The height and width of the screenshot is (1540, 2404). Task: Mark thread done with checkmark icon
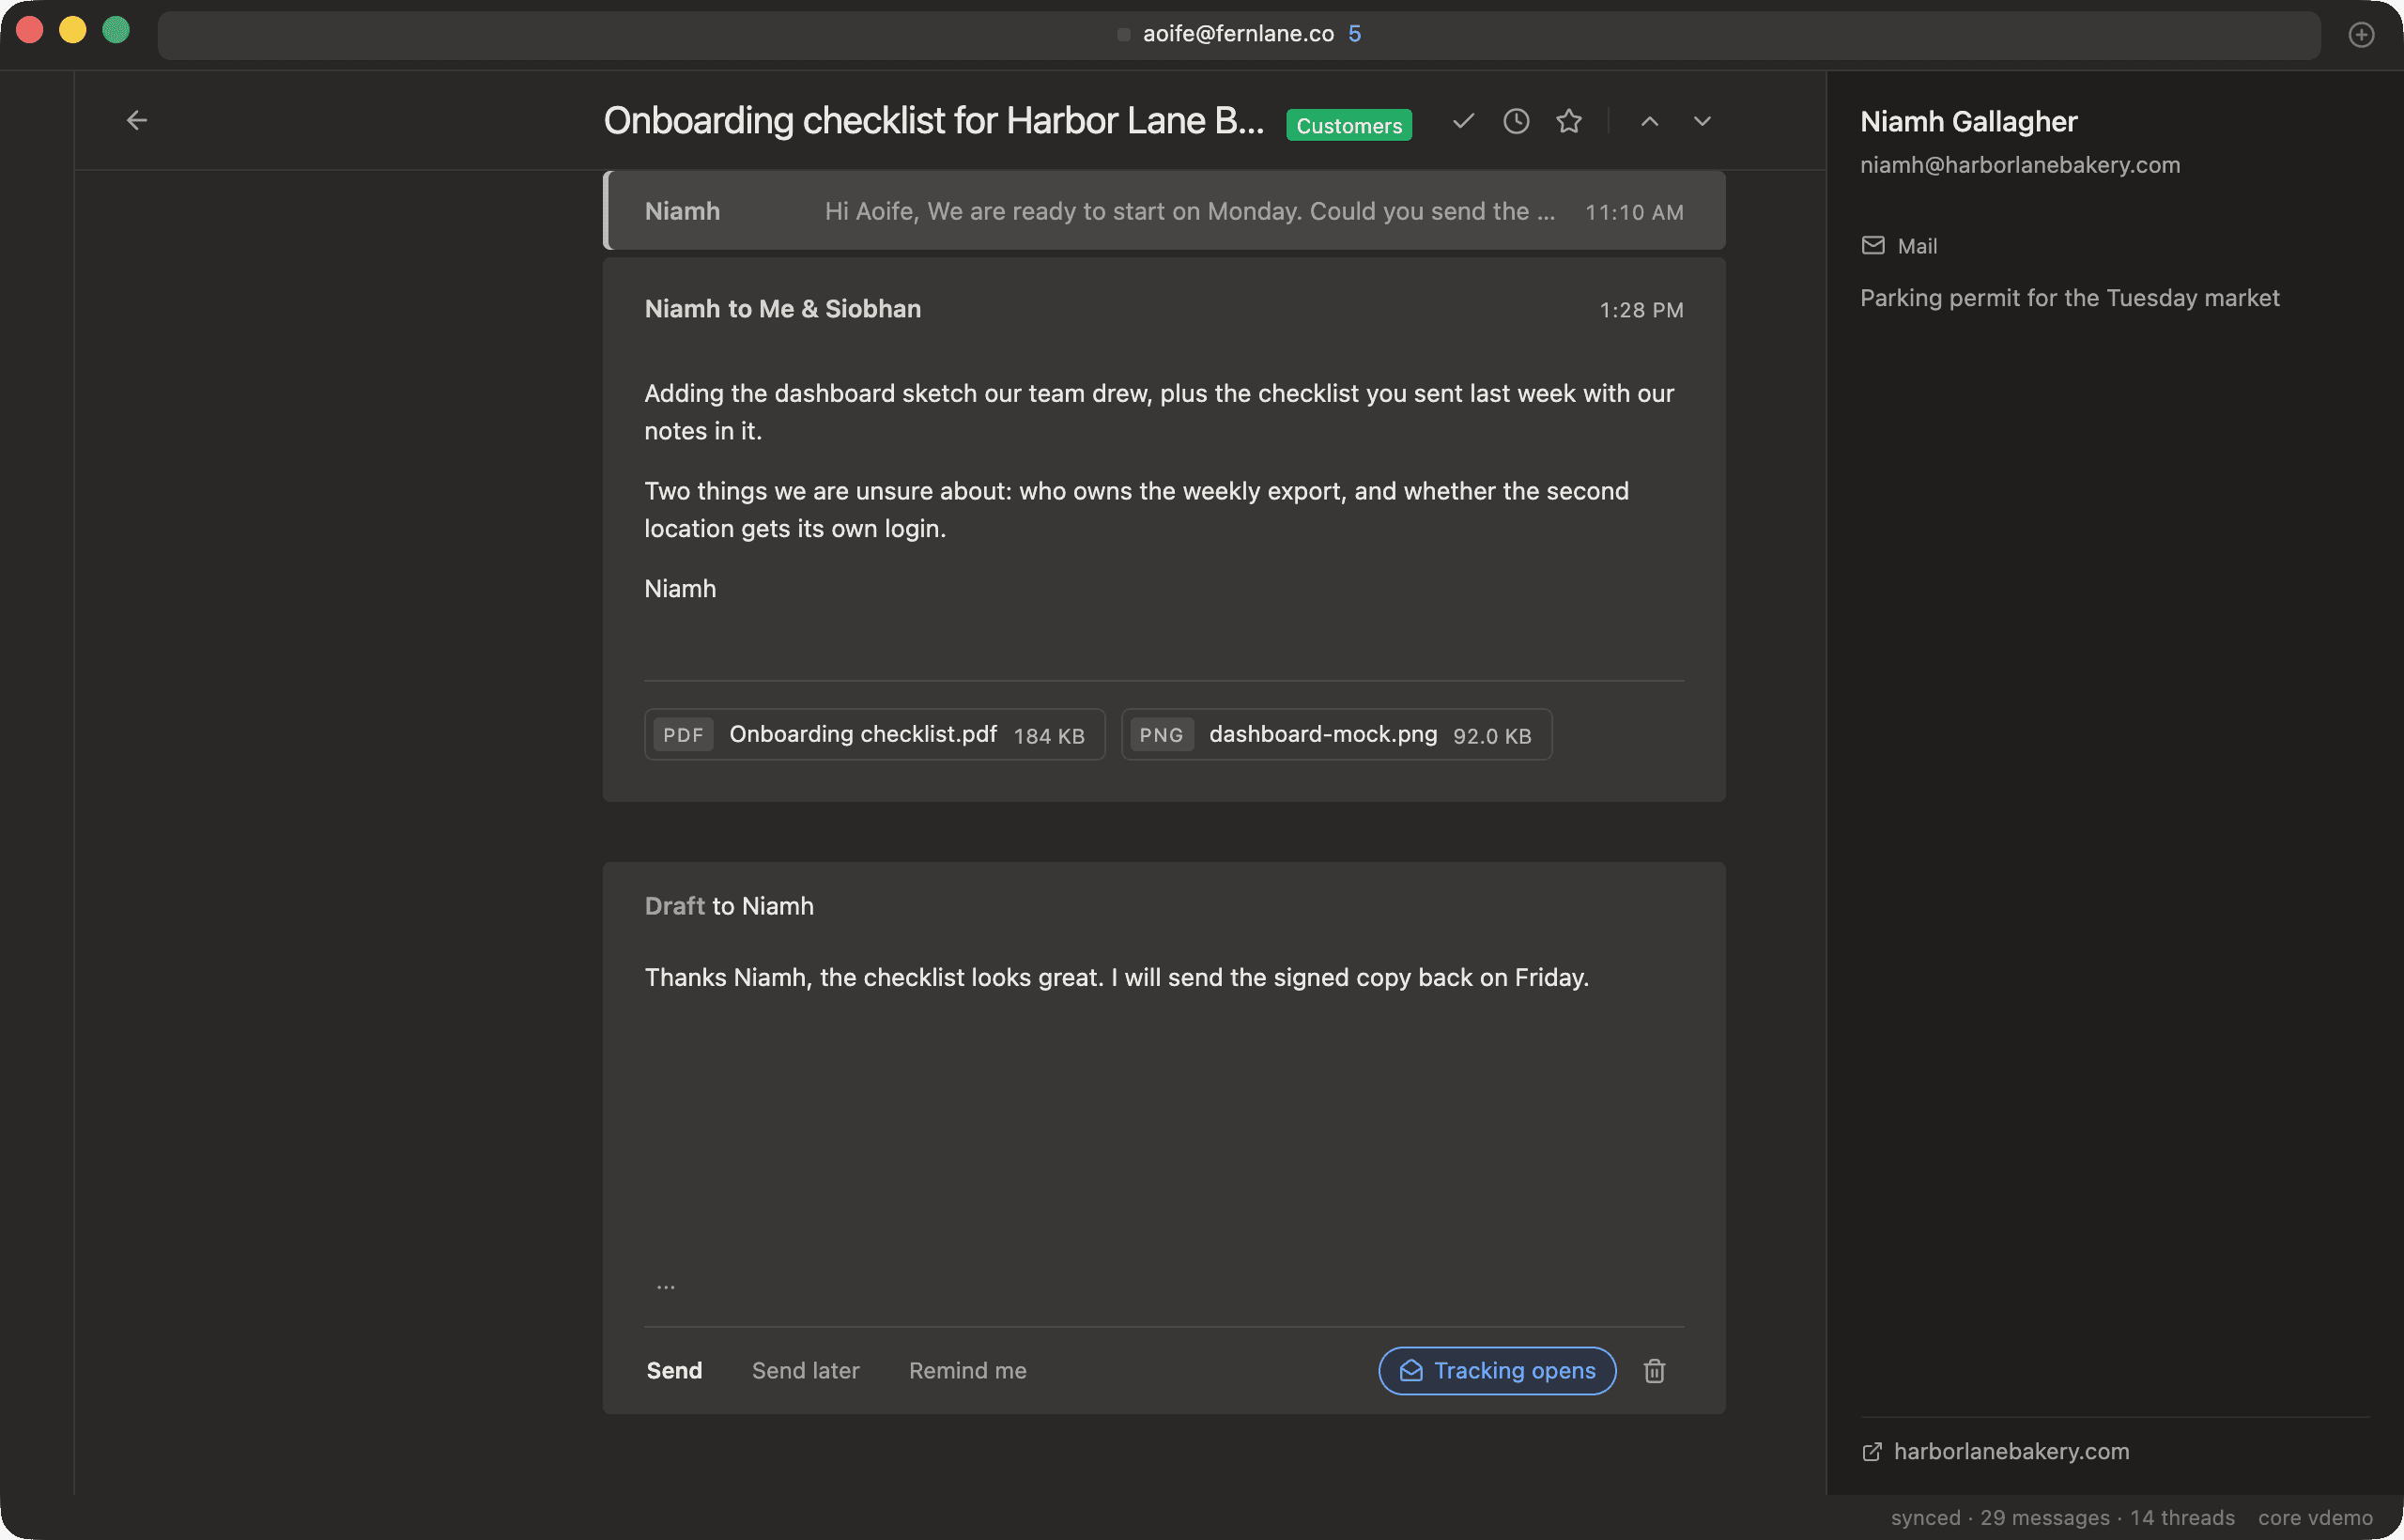click(1463, 121)
